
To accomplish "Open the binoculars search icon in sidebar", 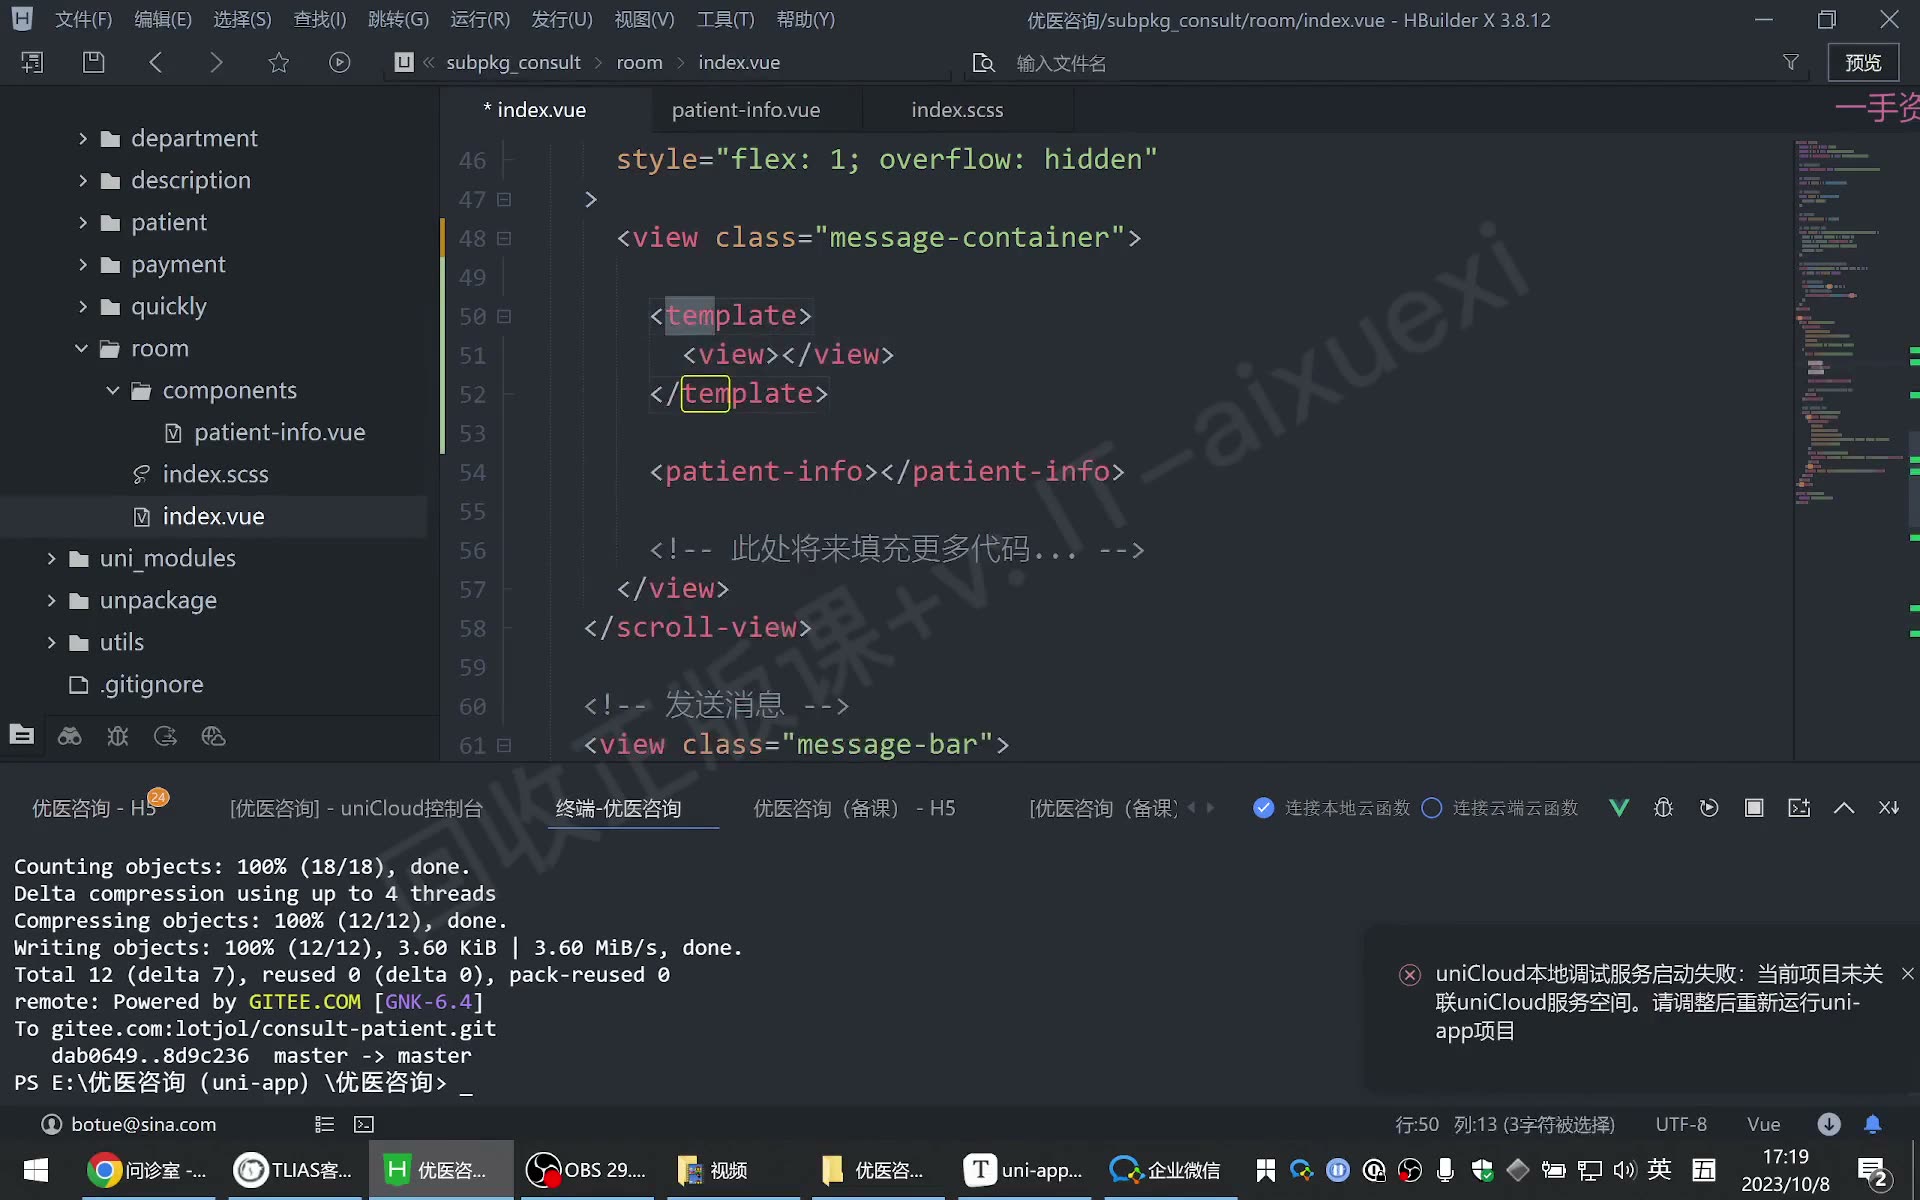I will pos(69,736).
